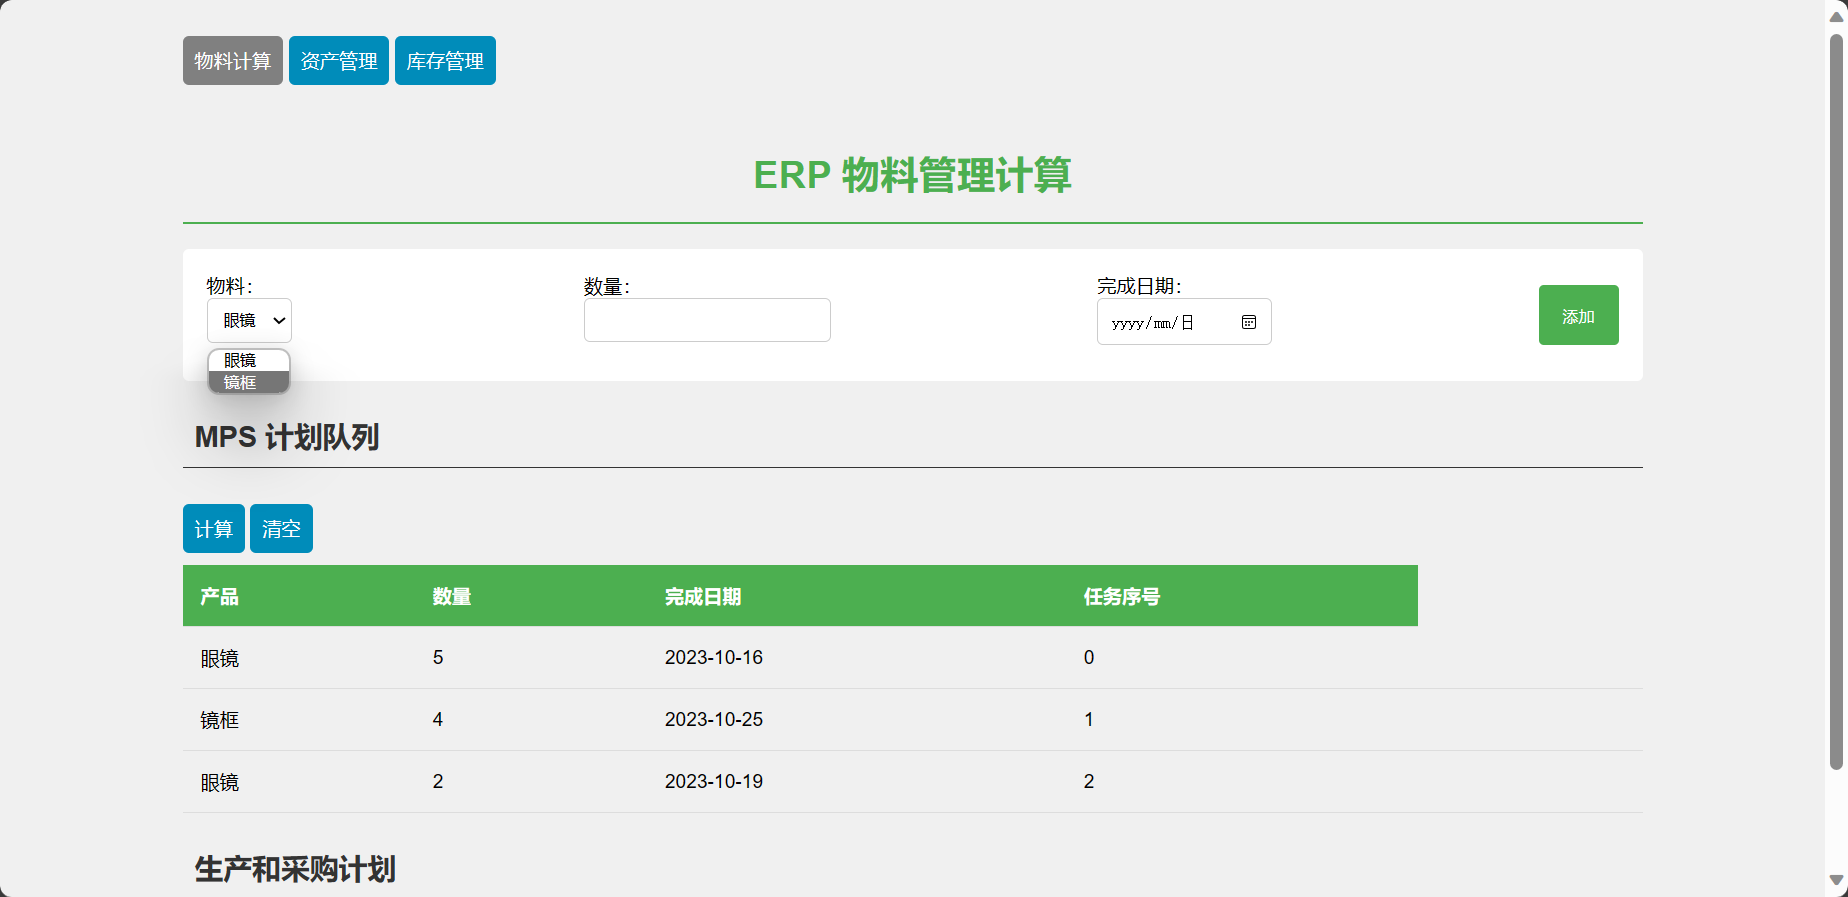Click the 完成日期 table column header
This screenshot has width=1848, height=897.
pos(703,597)
